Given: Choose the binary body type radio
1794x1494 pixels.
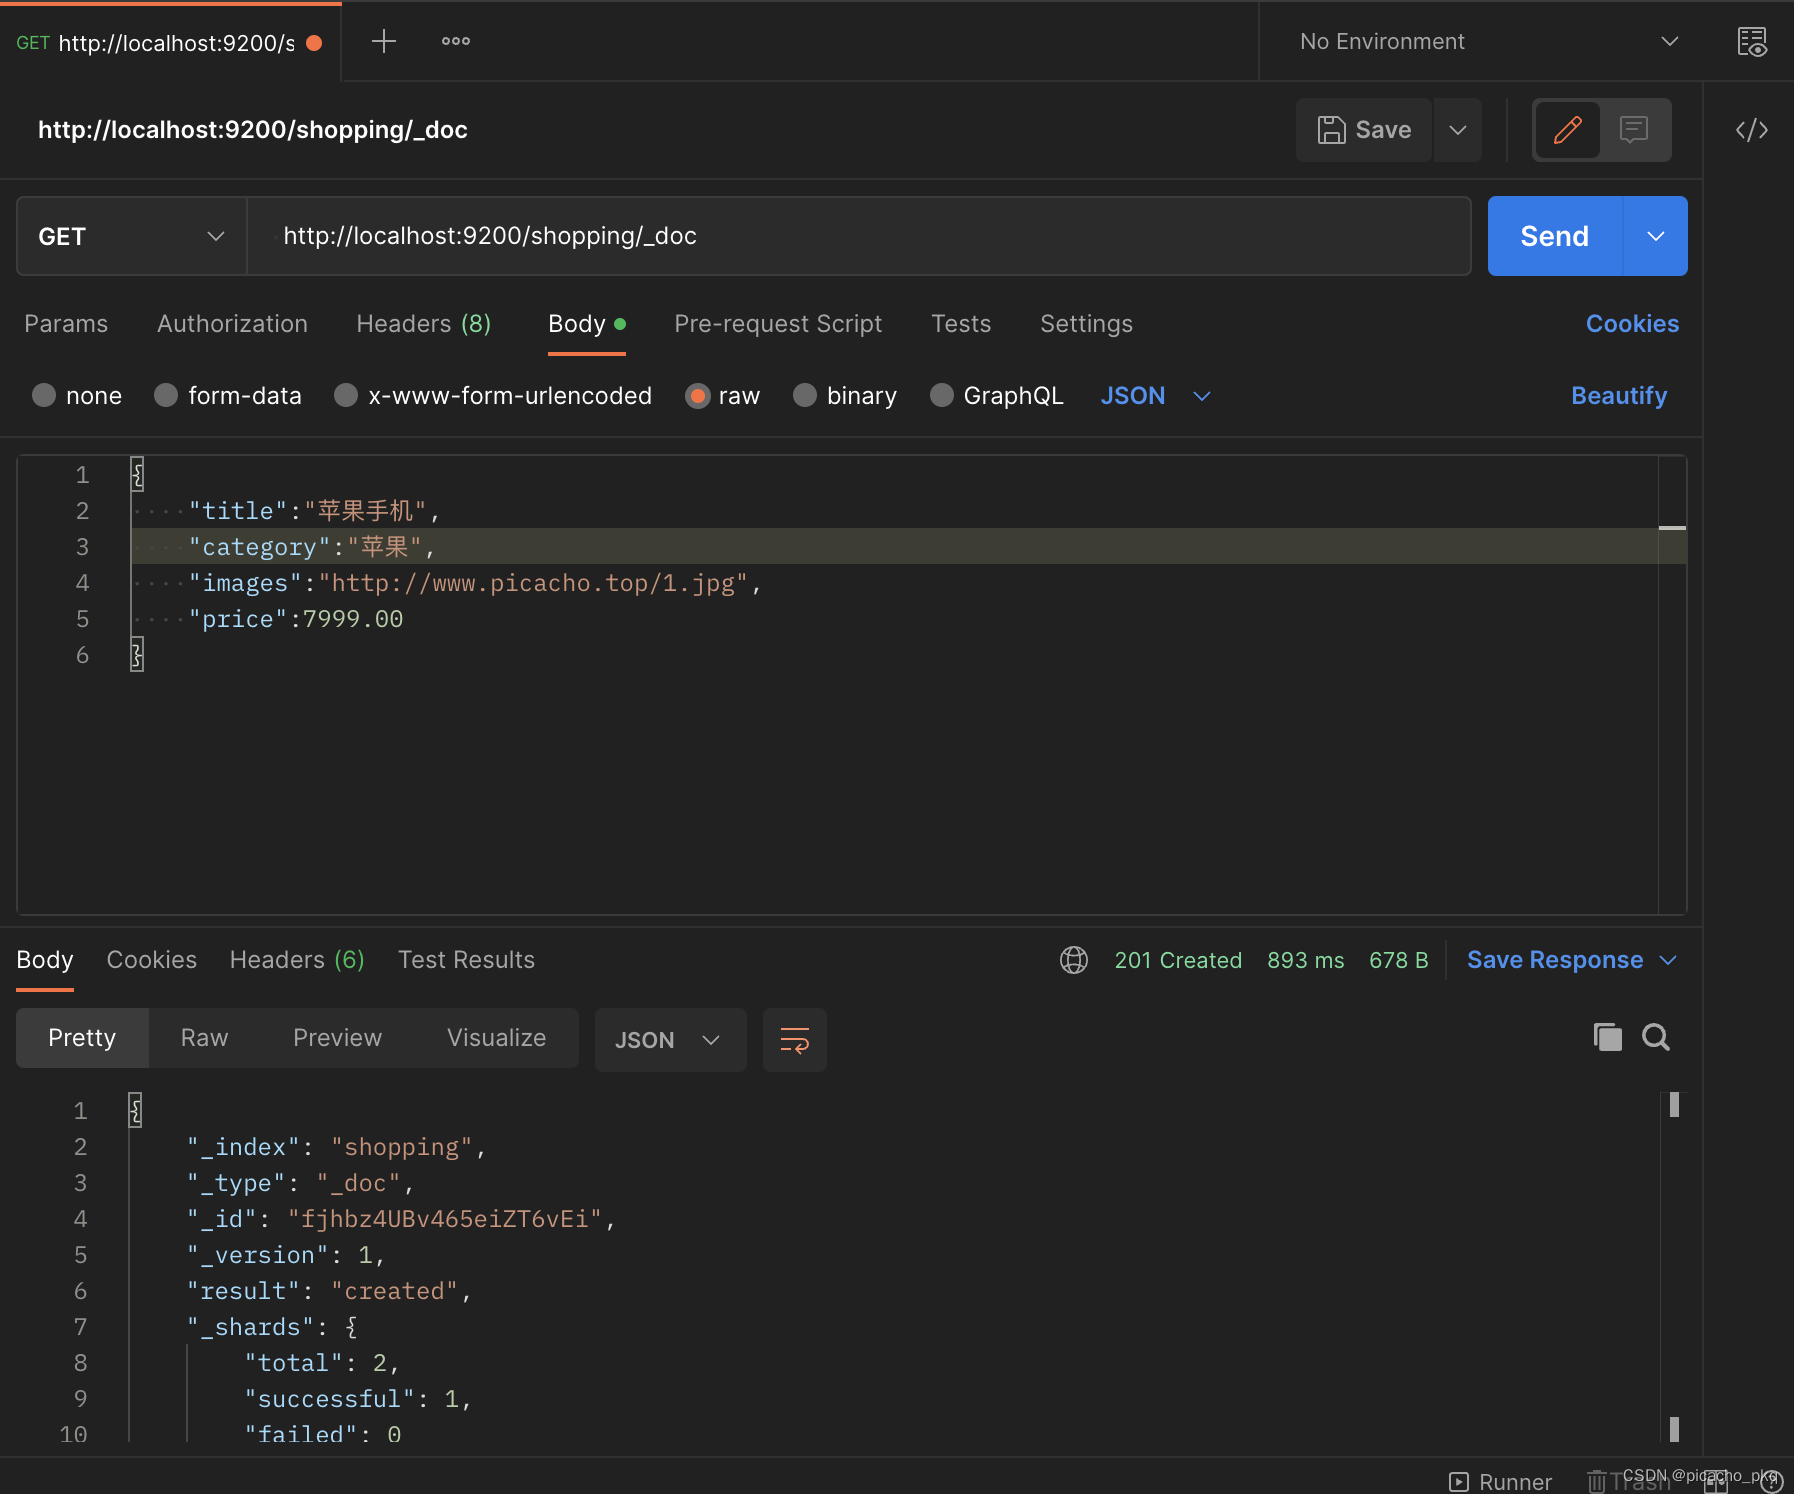Looking at the screenshot, I should (x=805, y=396).
